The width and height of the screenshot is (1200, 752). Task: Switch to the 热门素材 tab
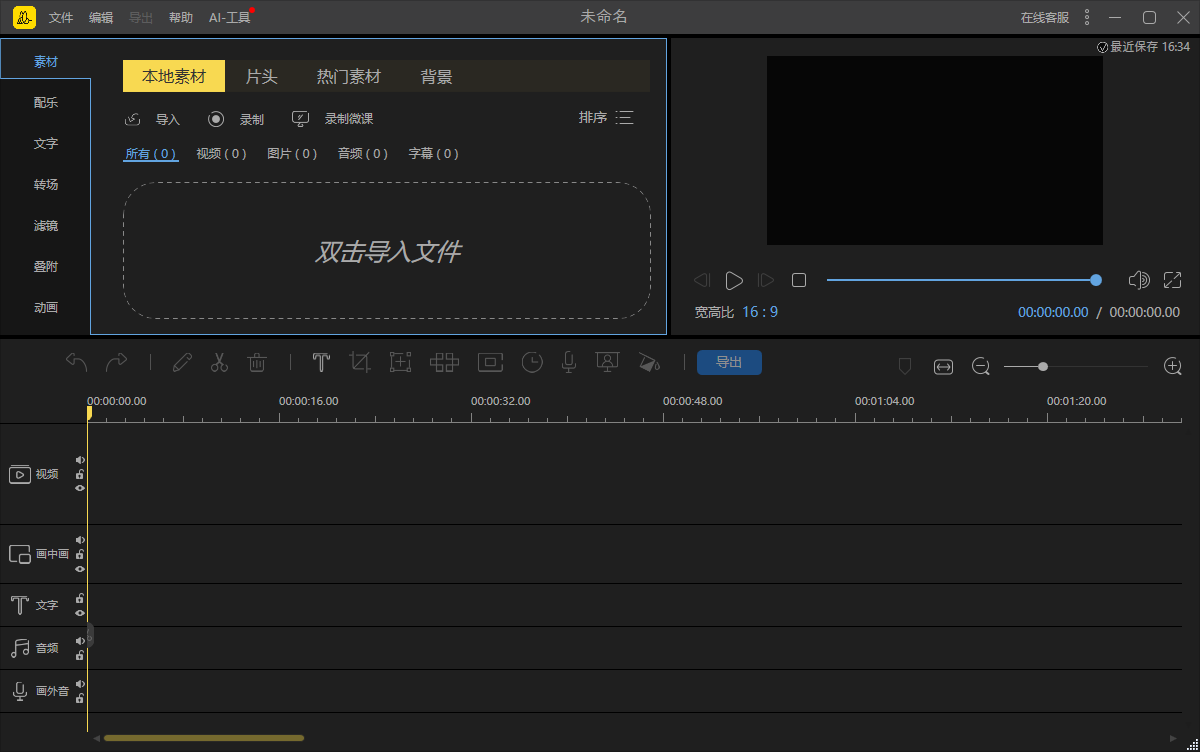click(x=349, y=77)
